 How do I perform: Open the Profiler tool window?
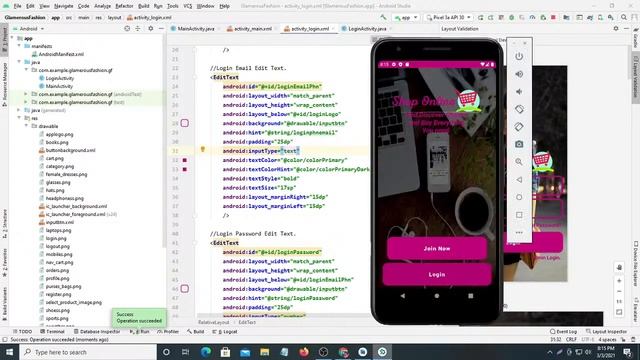[168, 331]
